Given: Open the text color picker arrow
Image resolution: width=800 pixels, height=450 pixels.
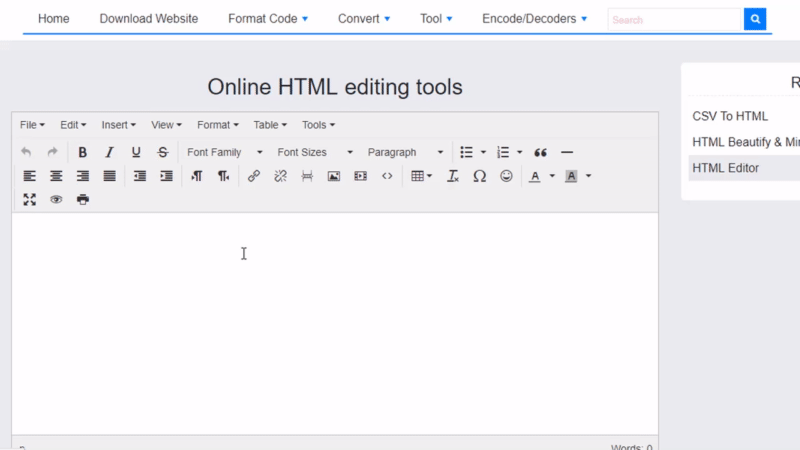Looking at the screenshot, I should tap(552, 176).
